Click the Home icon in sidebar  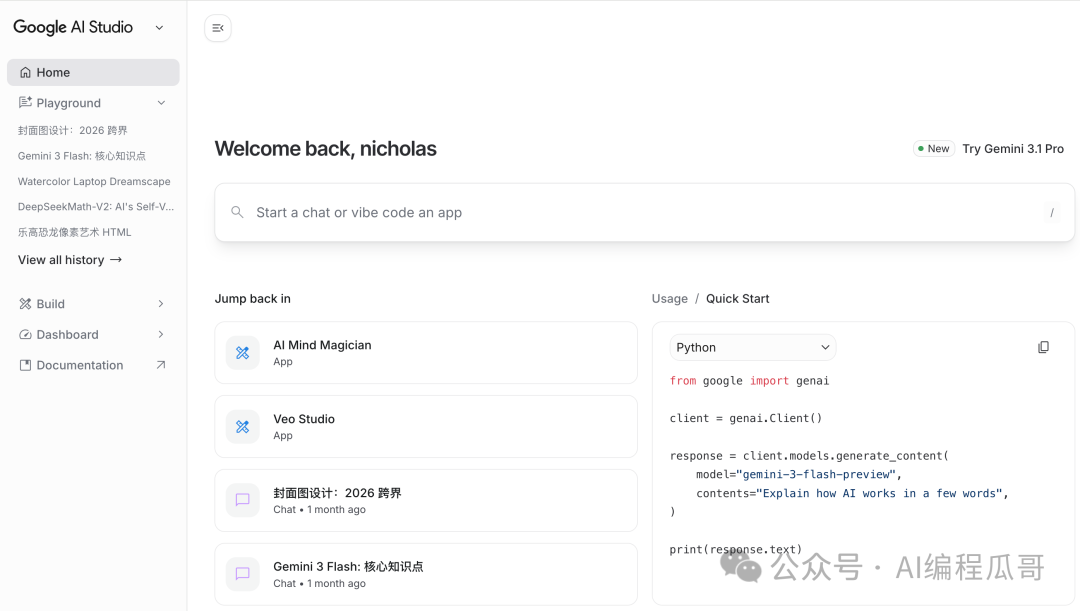pos(25,72)
